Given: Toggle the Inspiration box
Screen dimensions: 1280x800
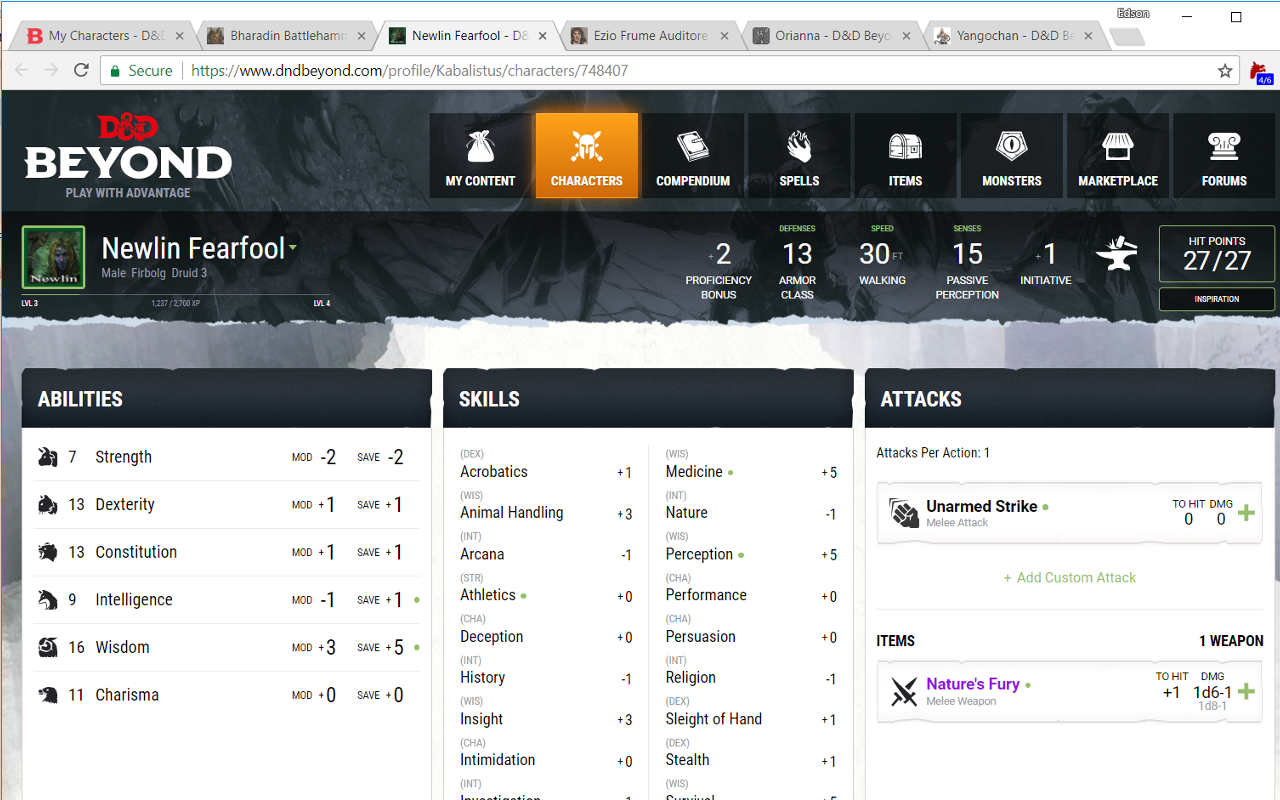Looking at the screenshot, I should (x=1217, y=299).
